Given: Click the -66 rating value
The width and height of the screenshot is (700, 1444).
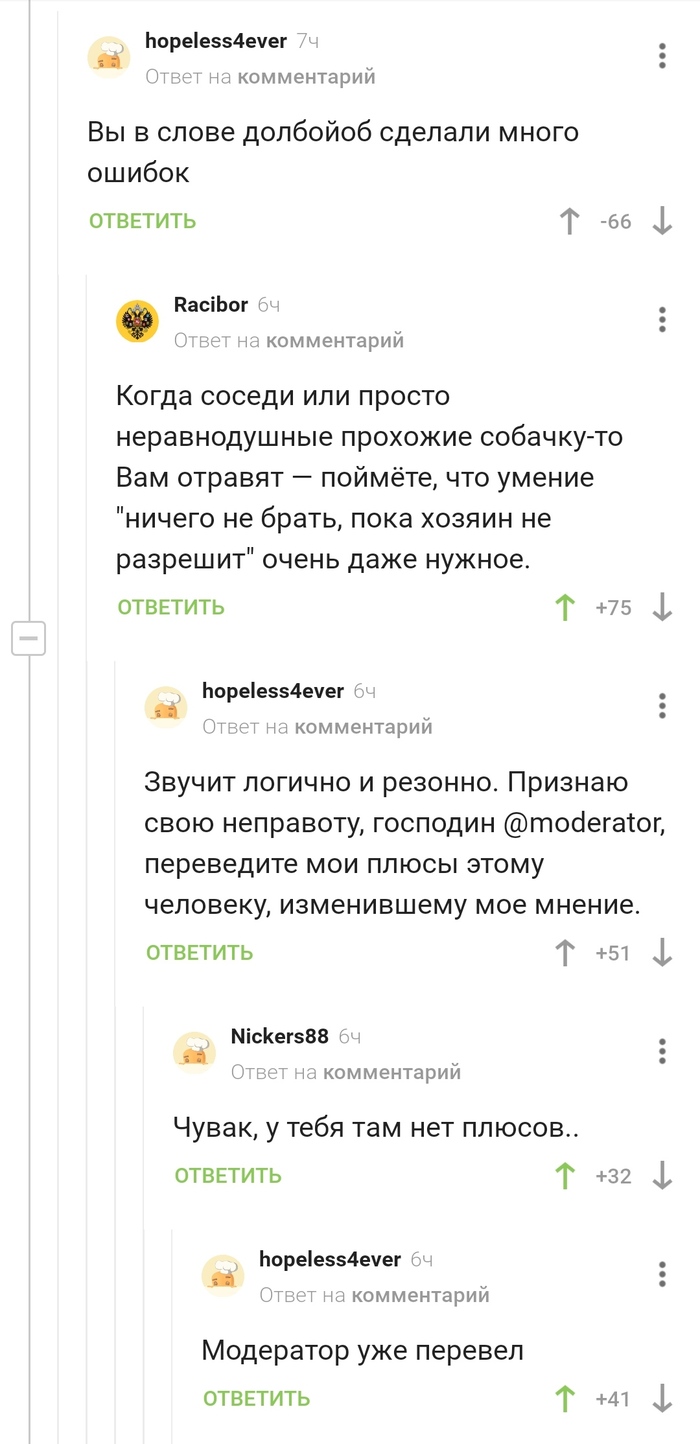Looking at the screenshot, I should (x=614, y=221).
